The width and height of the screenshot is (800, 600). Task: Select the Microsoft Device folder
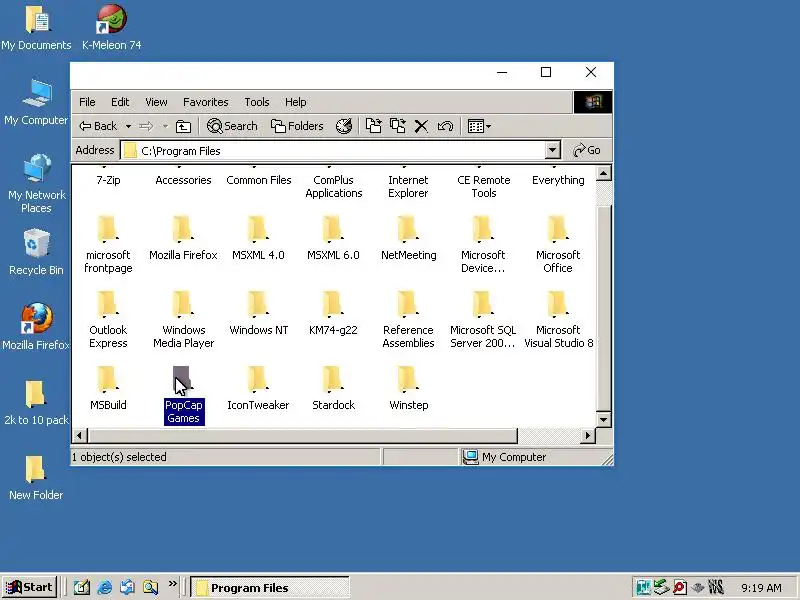click(x=483, y=245)
